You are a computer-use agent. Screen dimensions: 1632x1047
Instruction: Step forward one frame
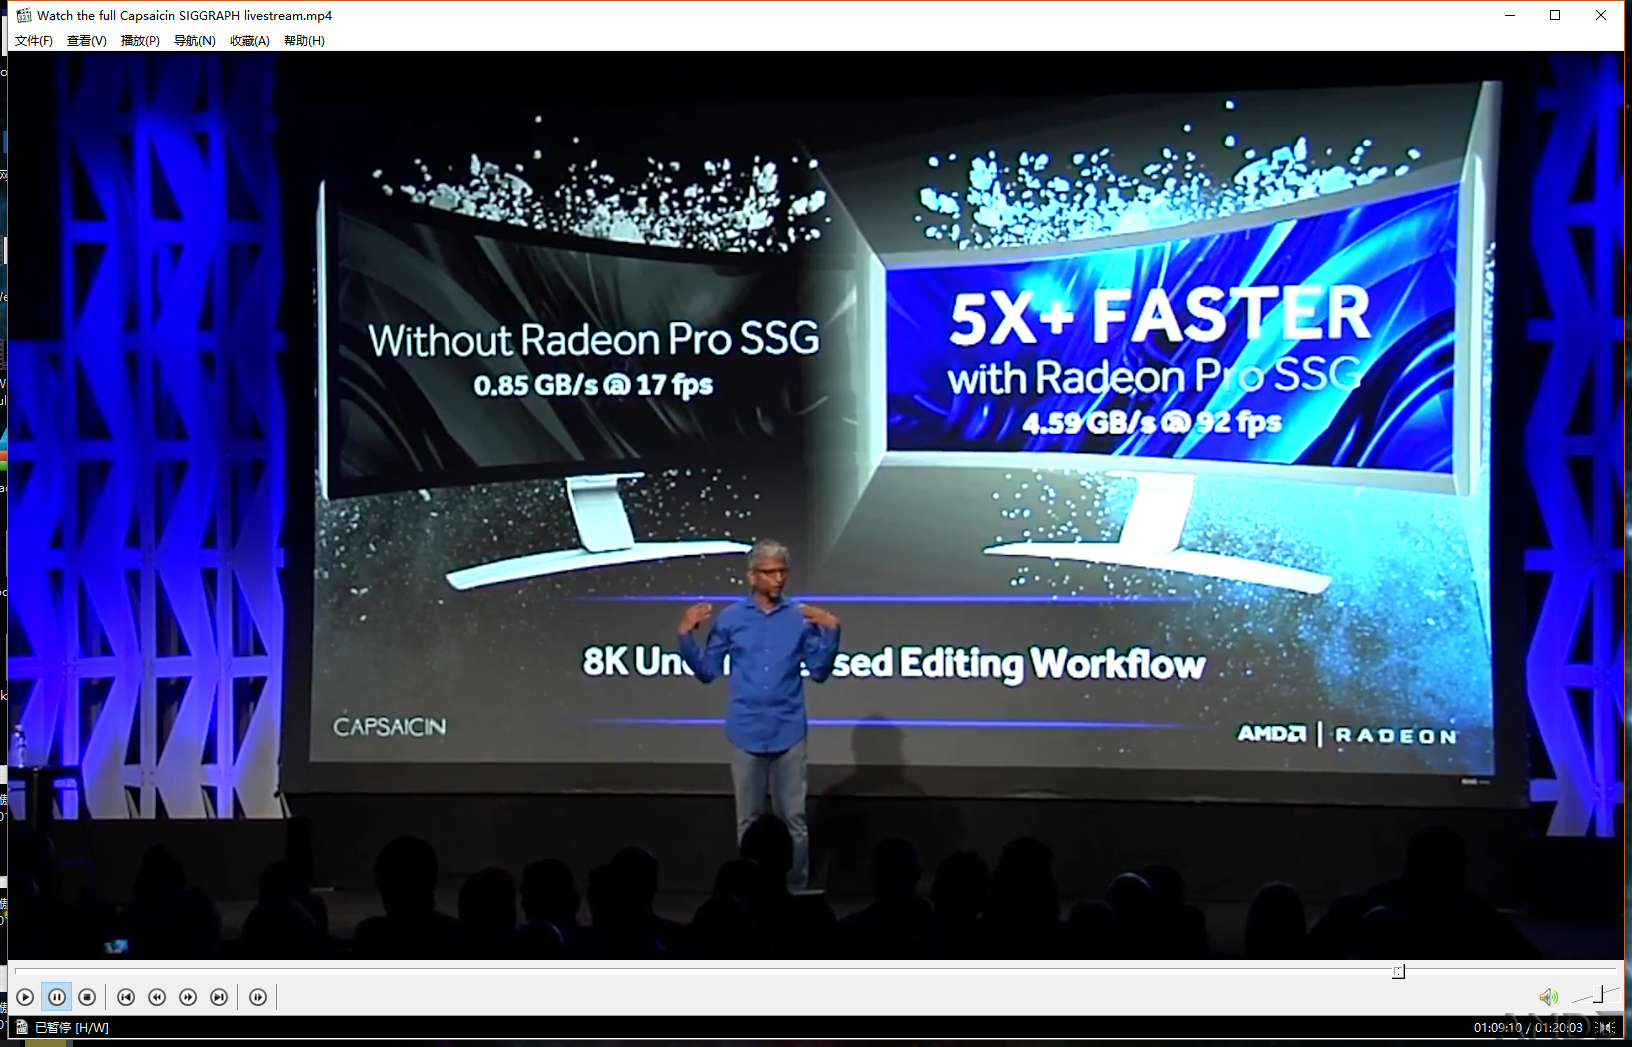coord(258,997)
